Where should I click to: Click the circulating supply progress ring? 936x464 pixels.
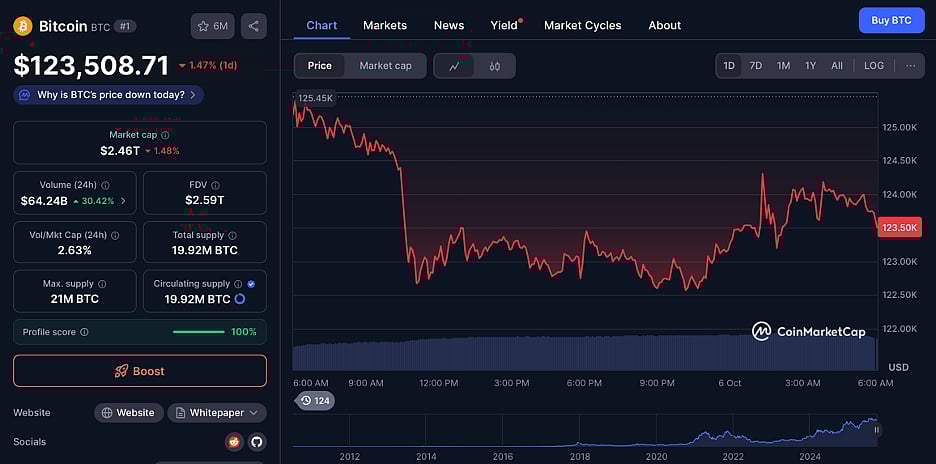coord(239,299)
